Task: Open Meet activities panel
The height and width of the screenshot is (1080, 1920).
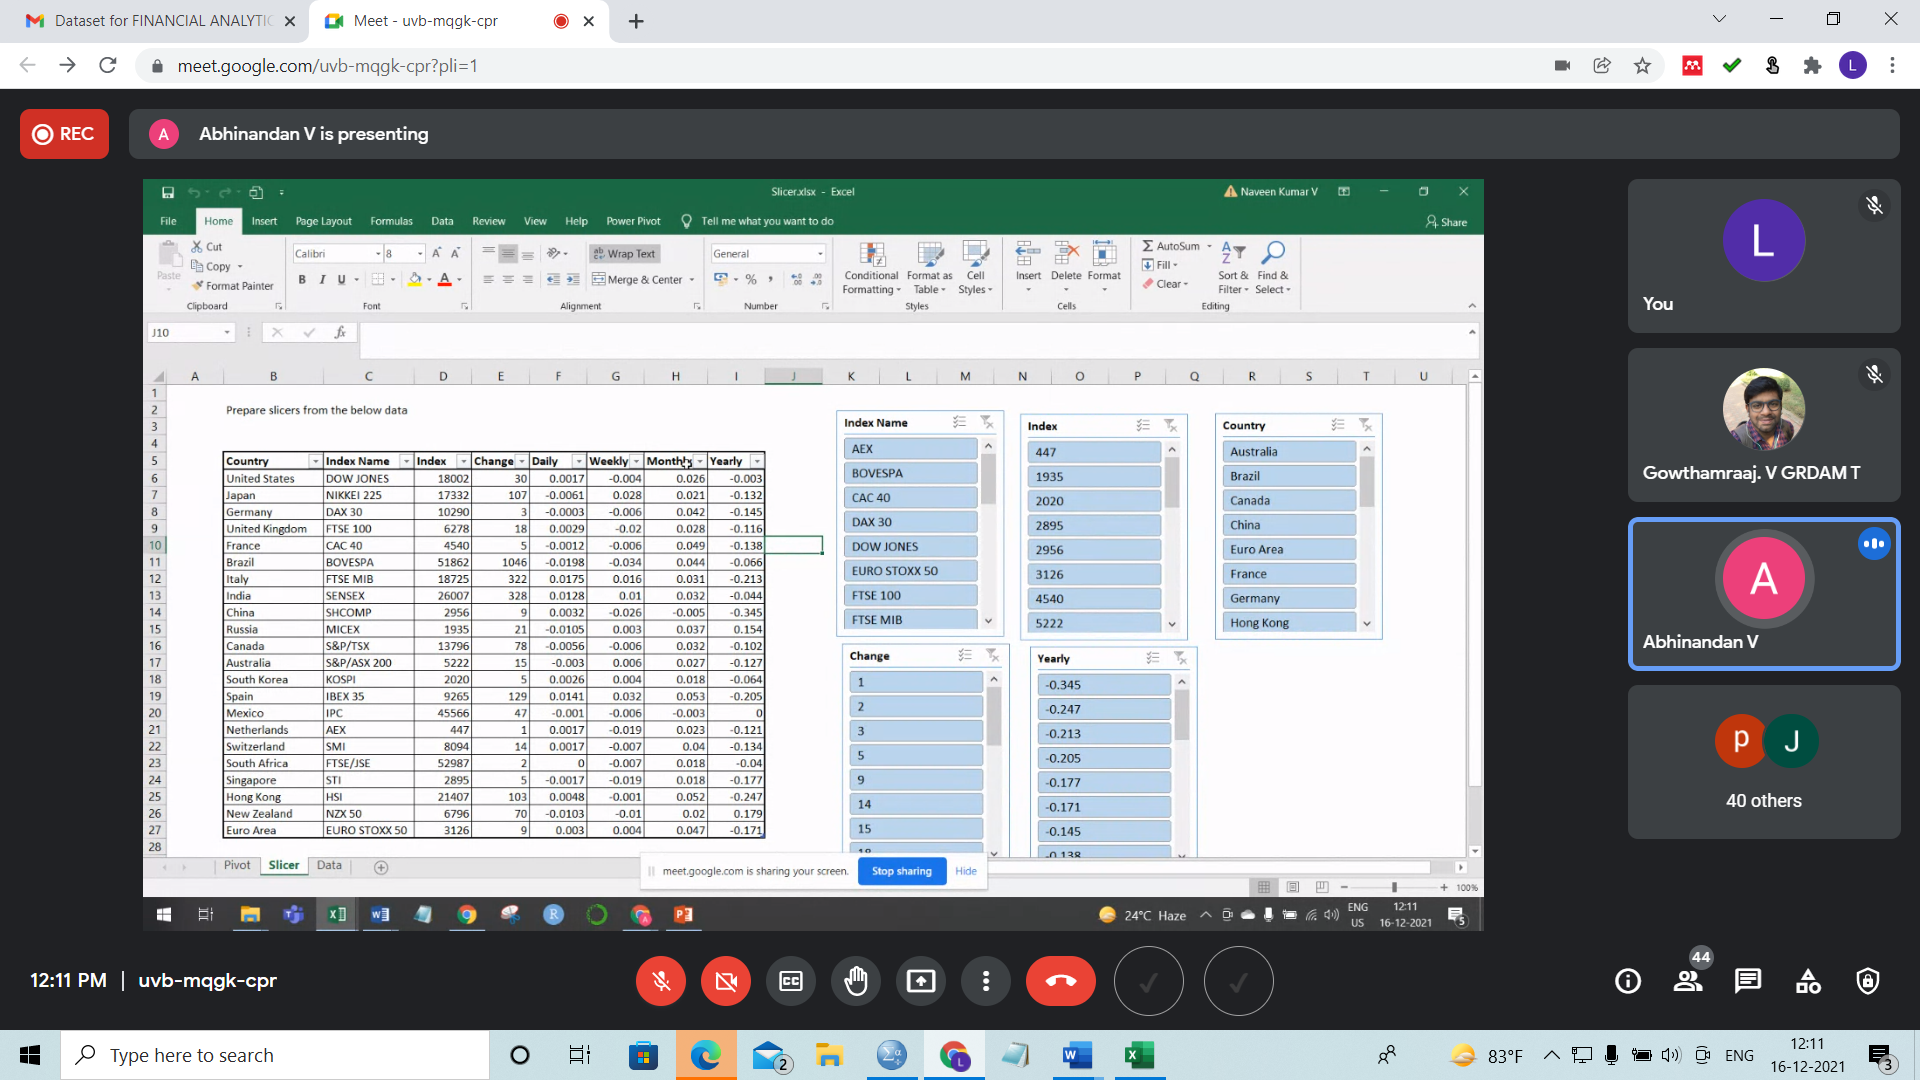Action: click(x=1808, y=981)
